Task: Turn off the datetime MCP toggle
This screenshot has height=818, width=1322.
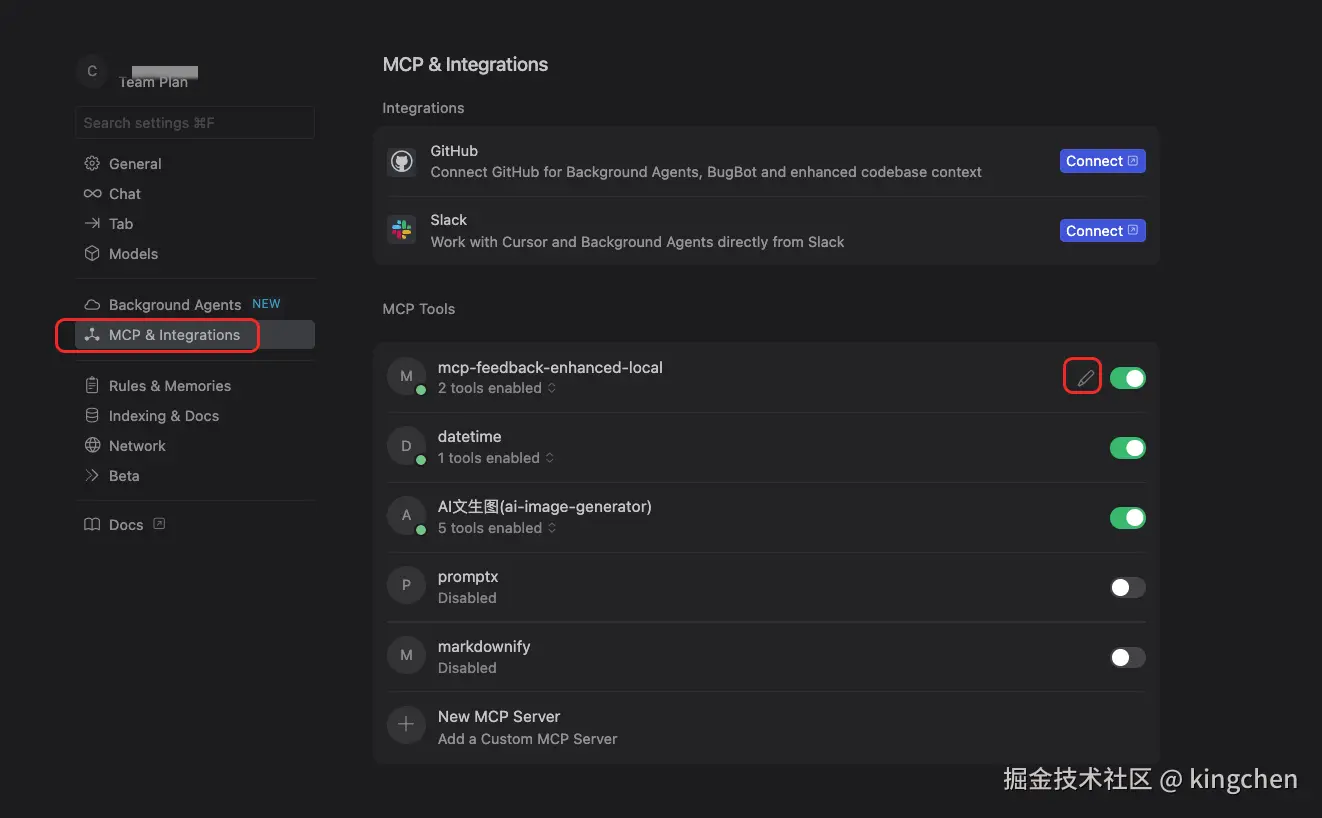Action: pos(1128,448)
